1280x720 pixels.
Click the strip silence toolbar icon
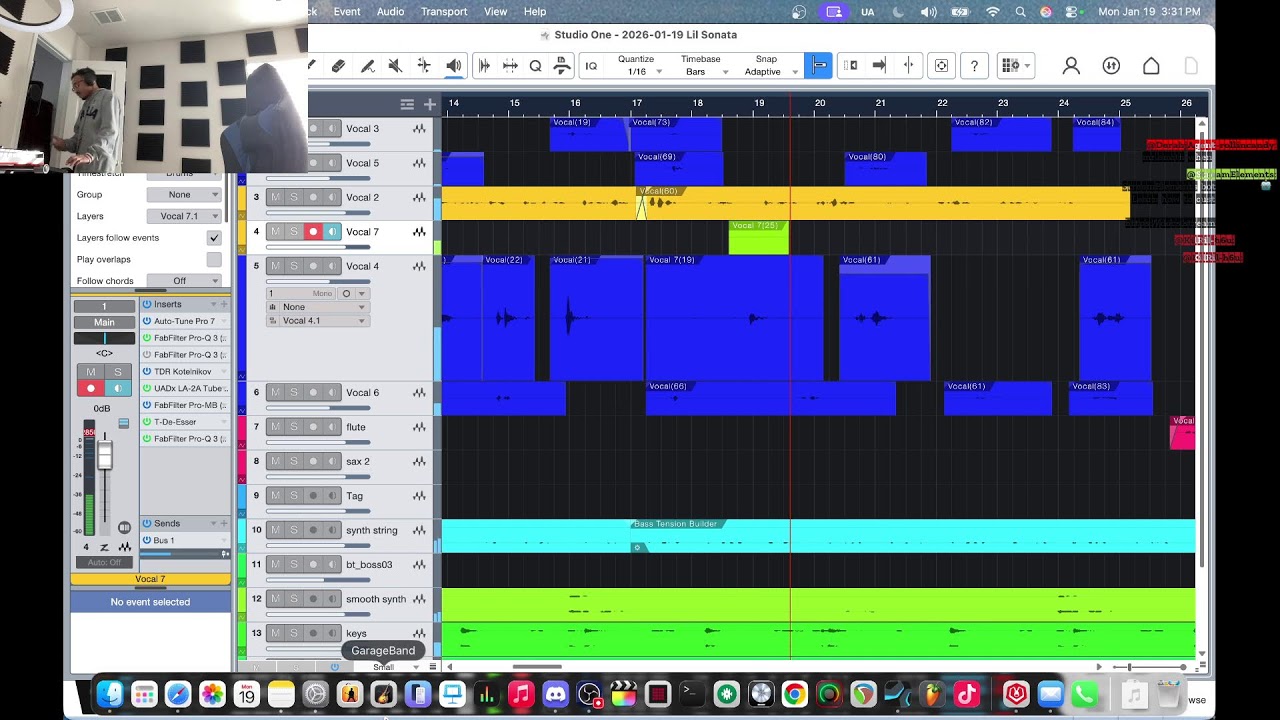[484, 66]
